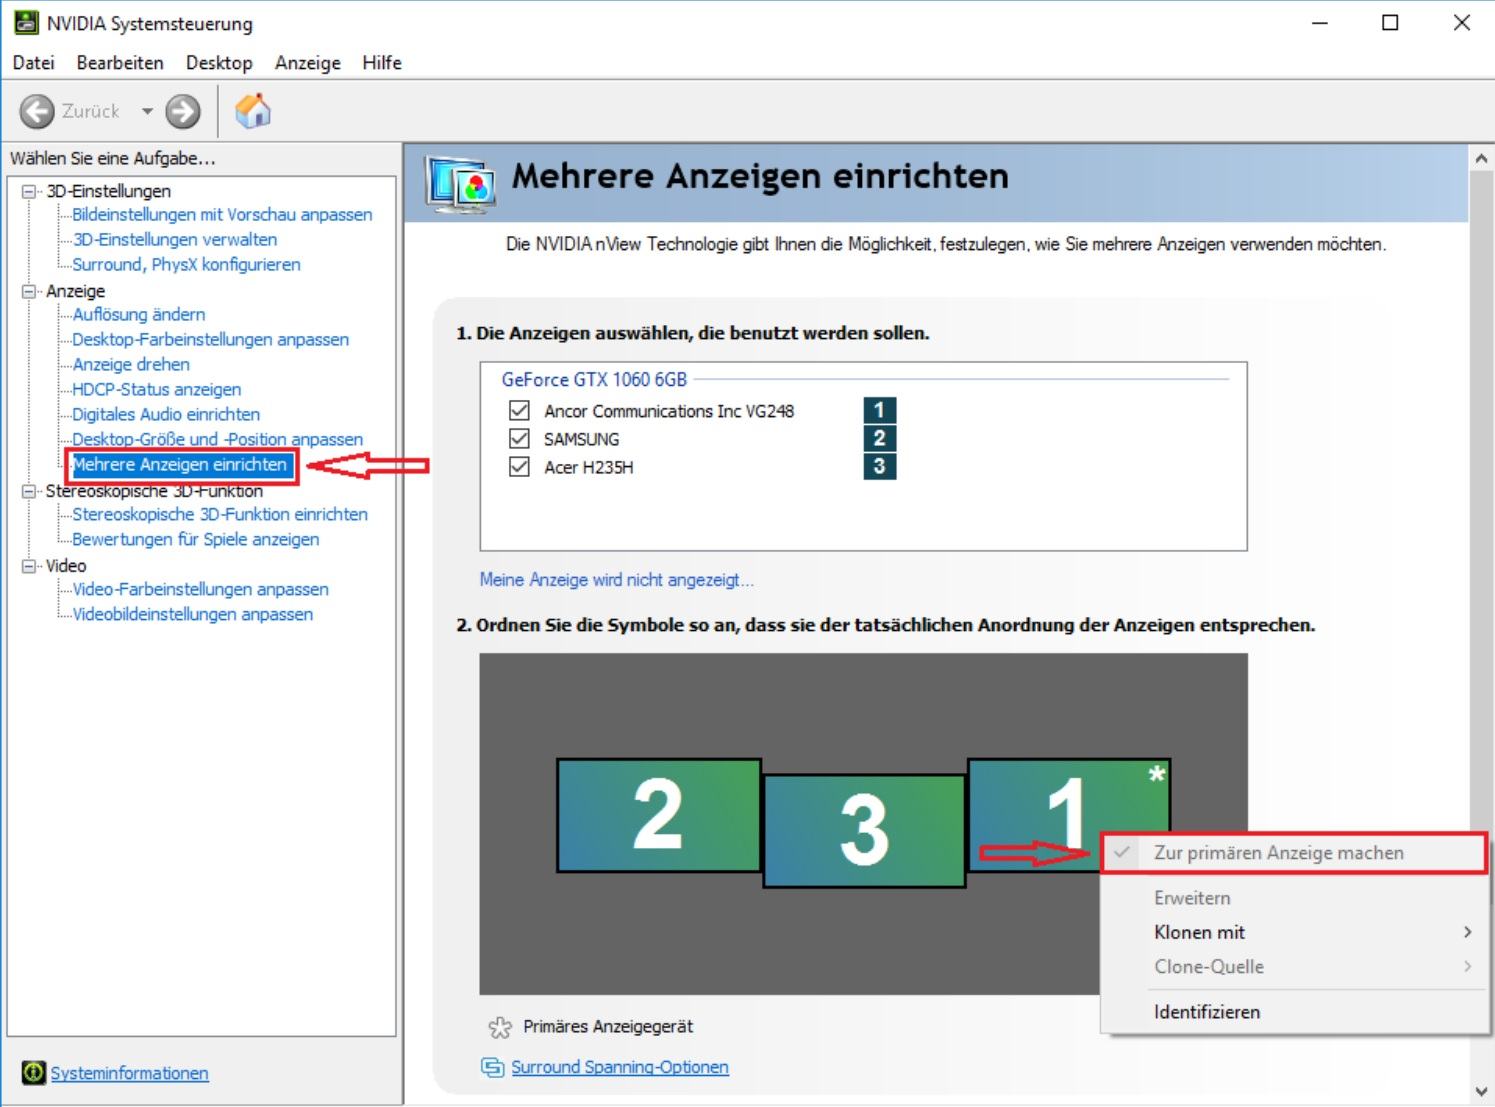Open the back history dropdown arrow

[147, 111]
